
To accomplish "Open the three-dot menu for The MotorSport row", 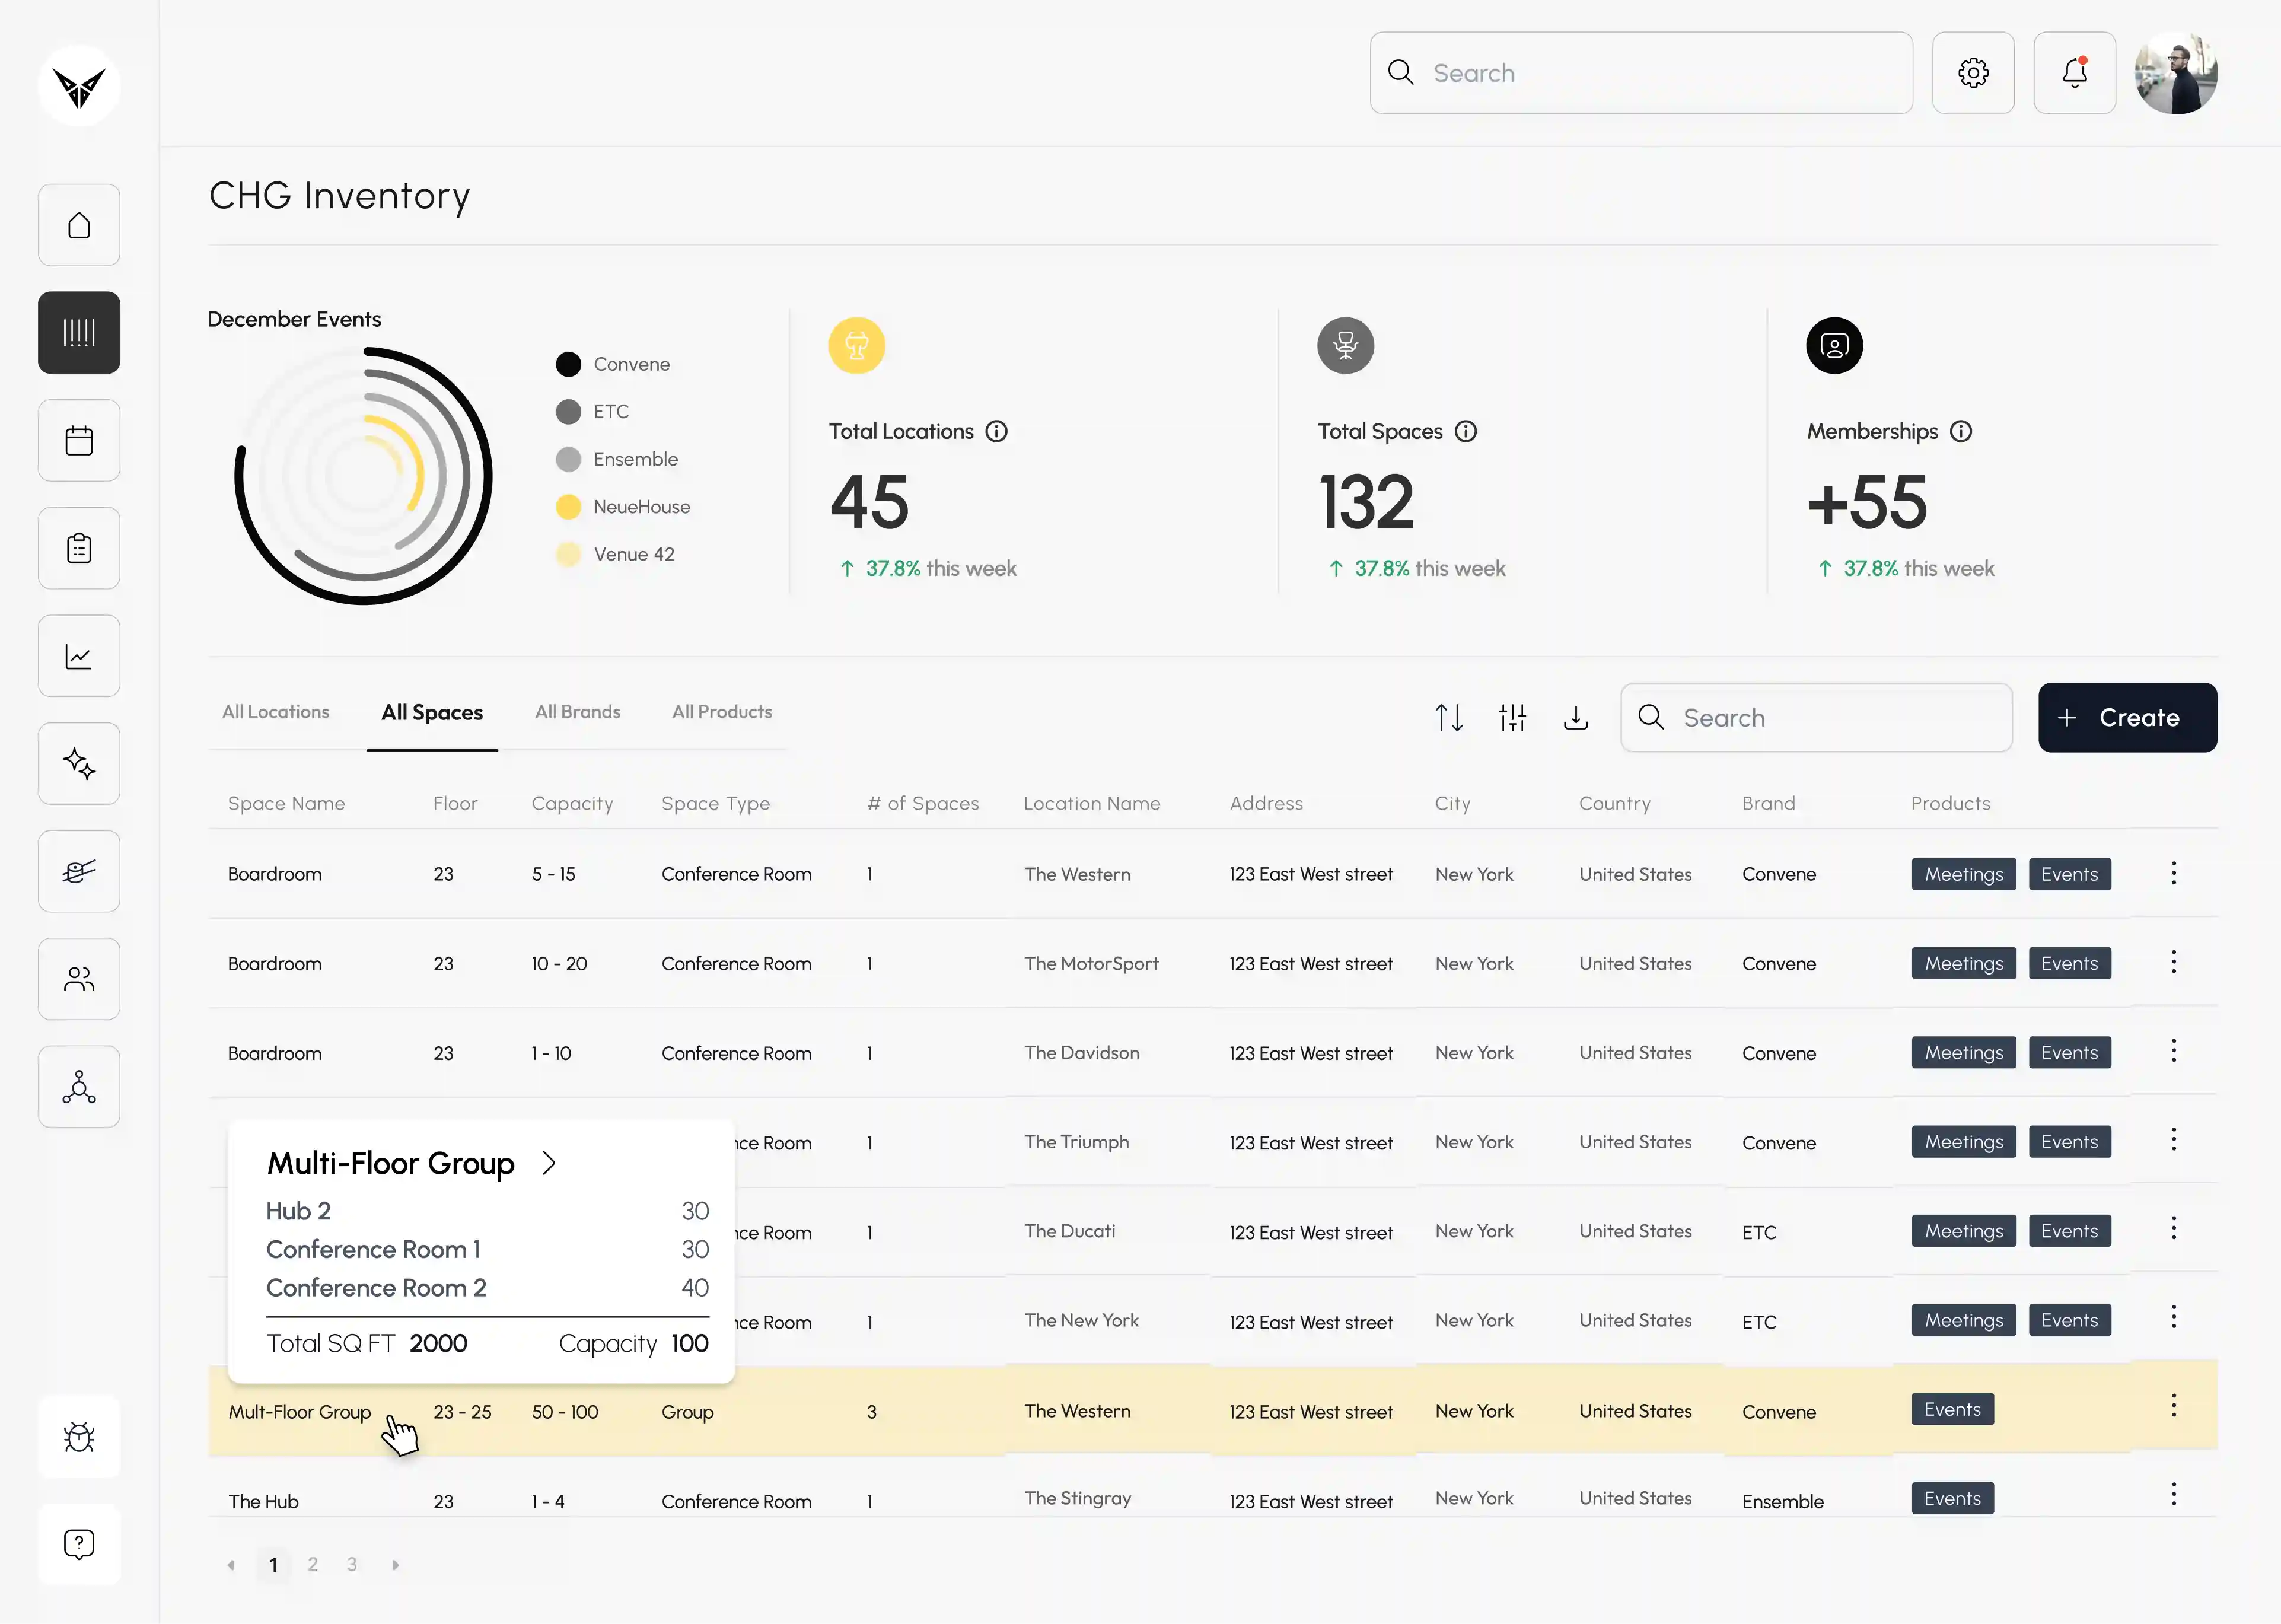I will click(x=2173, y=962).
